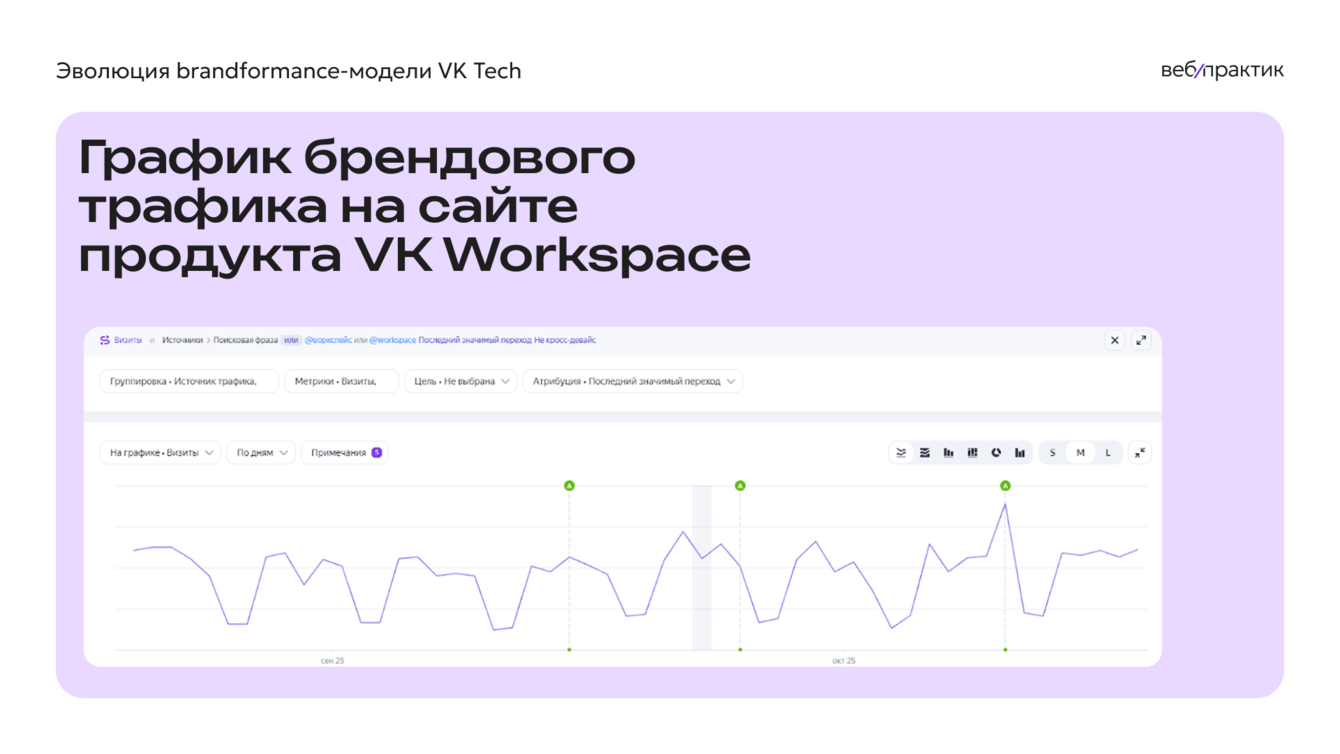
Task: Open the Метрики • Визиты selector
Action: pyautogui.click(x=342, y=381)
